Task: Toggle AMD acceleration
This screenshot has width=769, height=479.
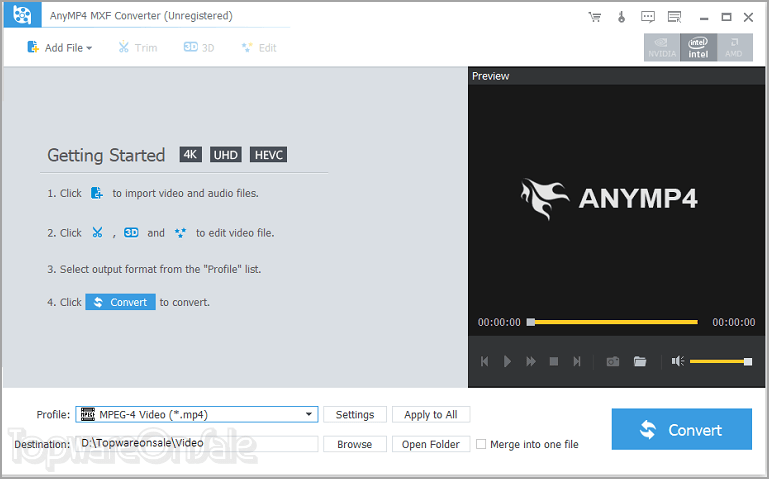Action: tap(734, 48)
